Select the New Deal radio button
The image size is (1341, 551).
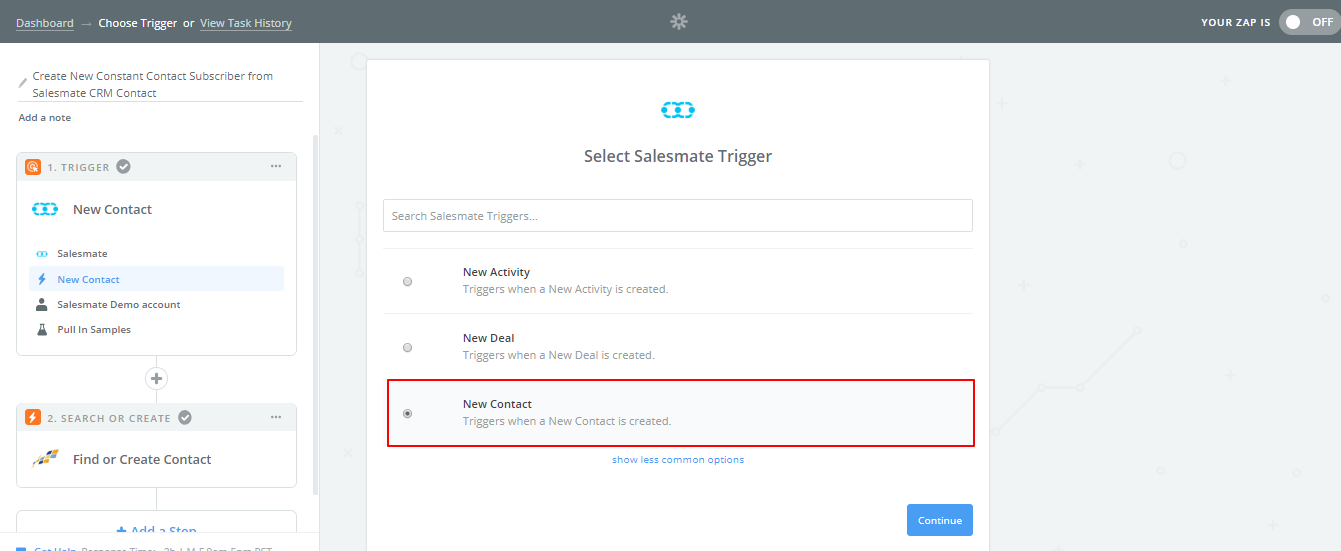click(407, 347)
